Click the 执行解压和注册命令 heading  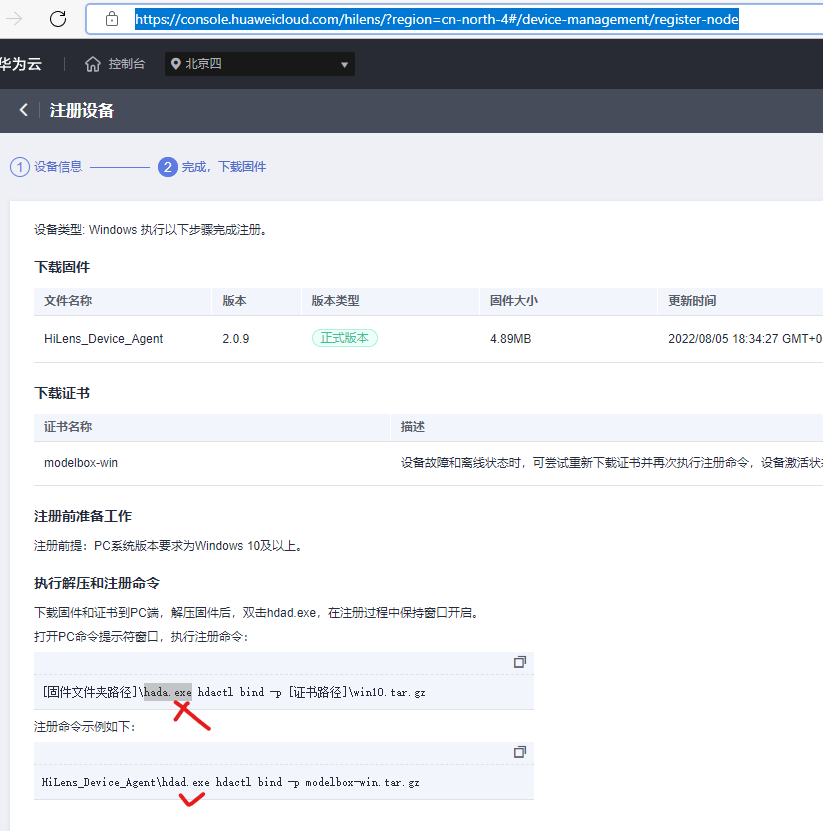click(x=97, y=584)
